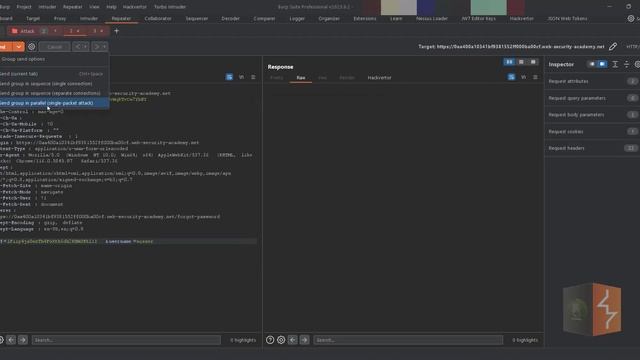Switch to the Proxy tool tab
640x360 pixels.
[x=60, y=18]
